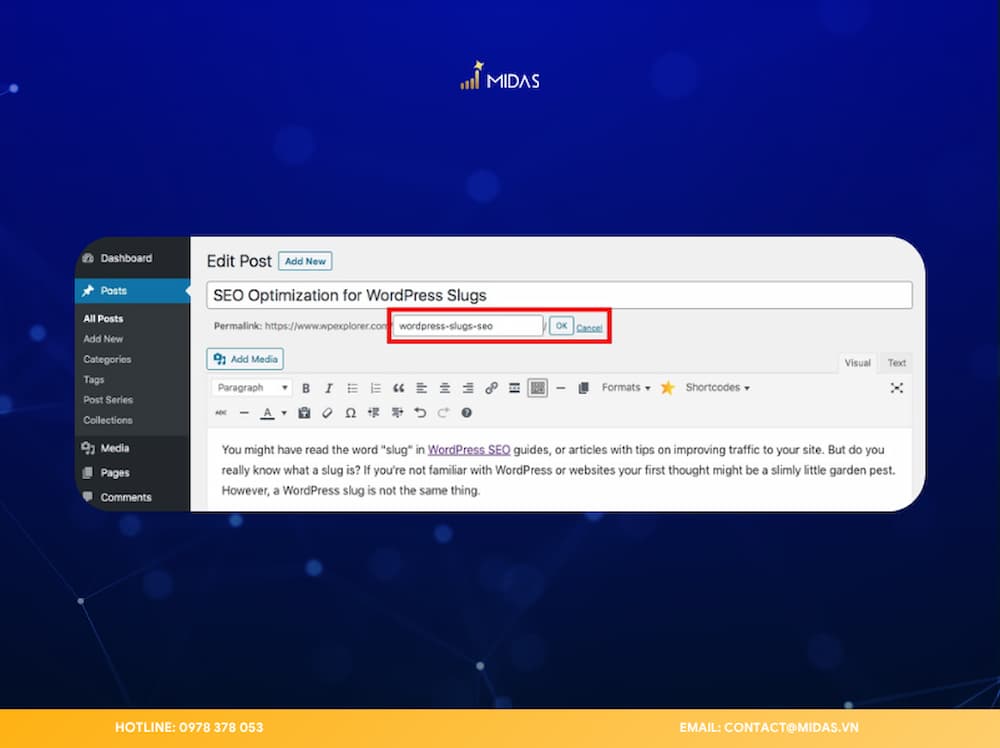The height and width of the screenshot is (748, 1000).
Task: Open the Formats dropdown
Action: coord(626,388)
